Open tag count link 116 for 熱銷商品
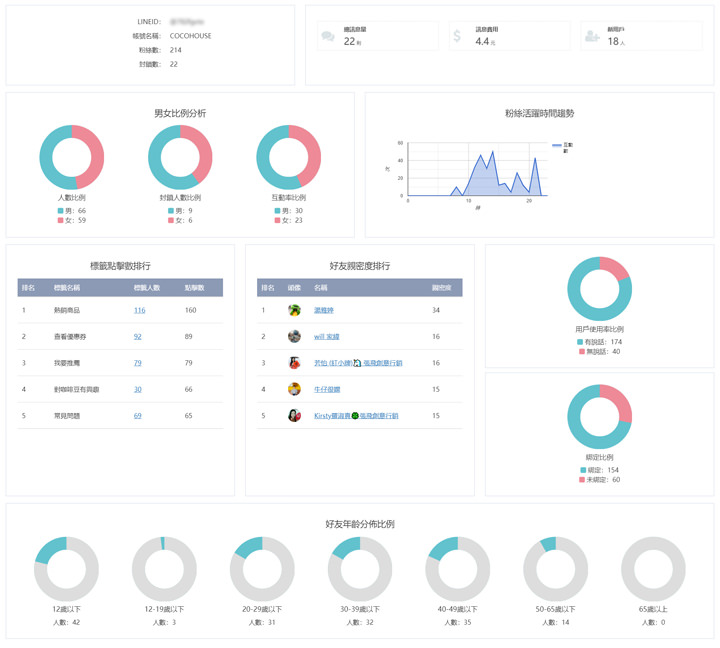 (139, 311)
